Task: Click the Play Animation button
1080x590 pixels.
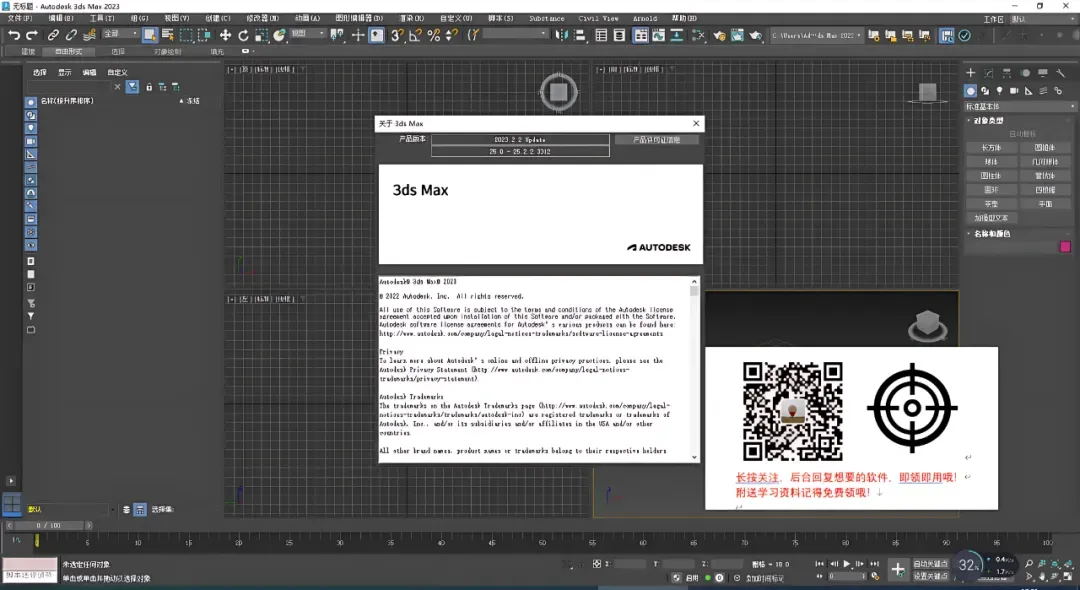Action: pyautogui.click(x=847, y=564)
